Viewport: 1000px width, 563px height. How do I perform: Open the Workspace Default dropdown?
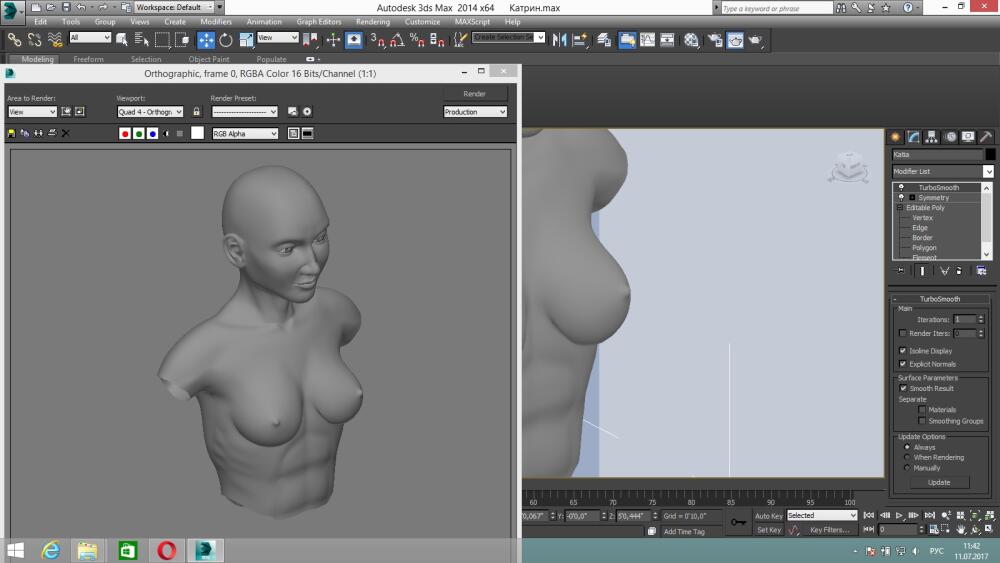click(175, 7)
